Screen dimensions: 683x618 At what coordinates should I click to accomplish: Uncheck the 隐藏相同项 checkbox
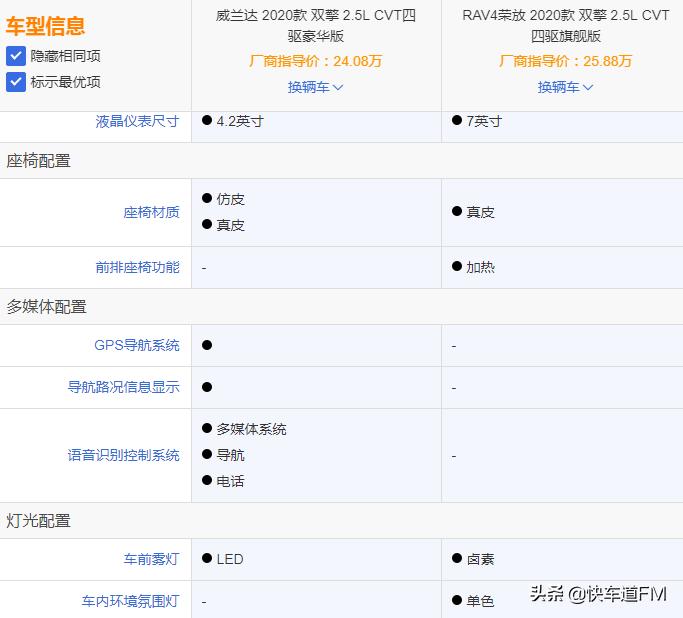click(16, 56)
